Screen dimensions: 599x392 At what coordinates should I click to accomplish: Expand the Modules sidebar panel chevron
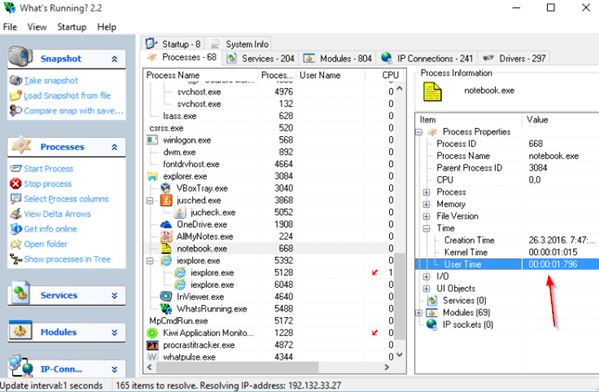click(x=114, y=332)
